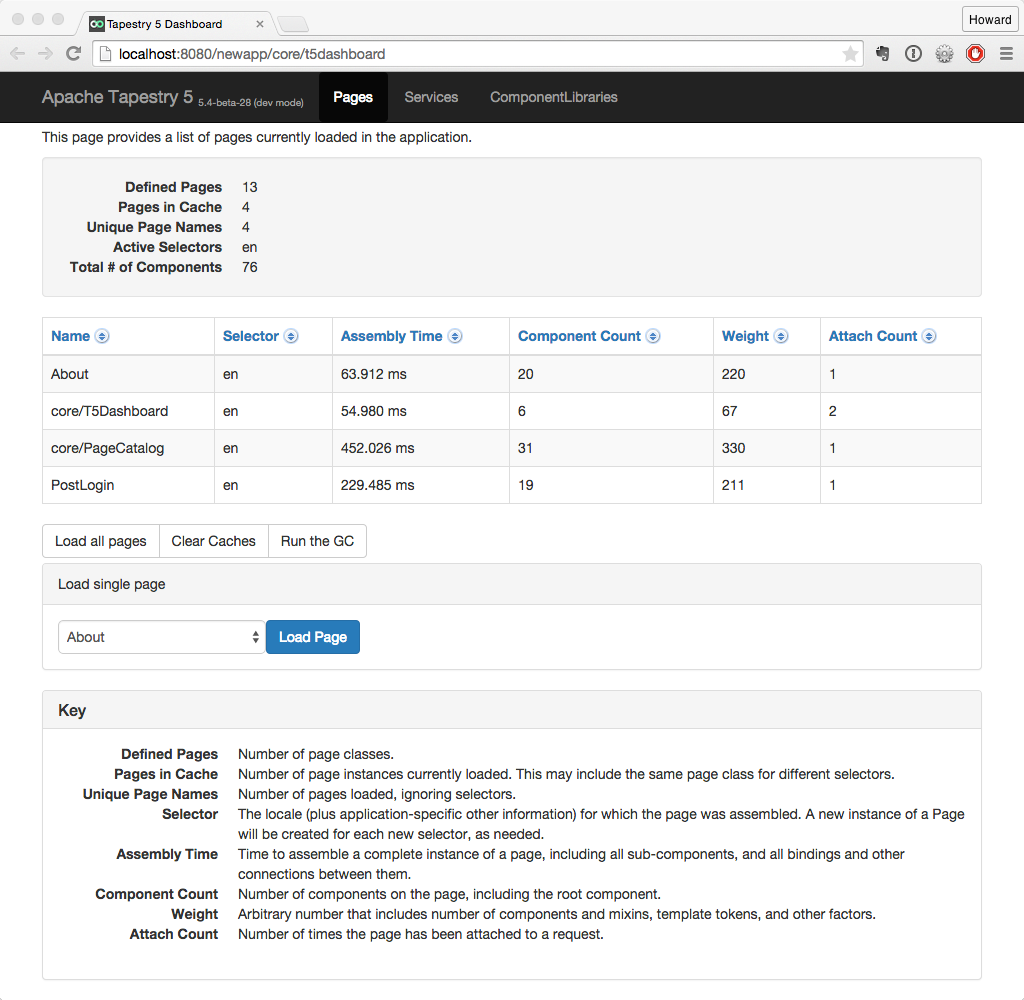Click the Attach Count sort icon
Viewport: 1024px width, 1000px height.
tap(929, 337)
